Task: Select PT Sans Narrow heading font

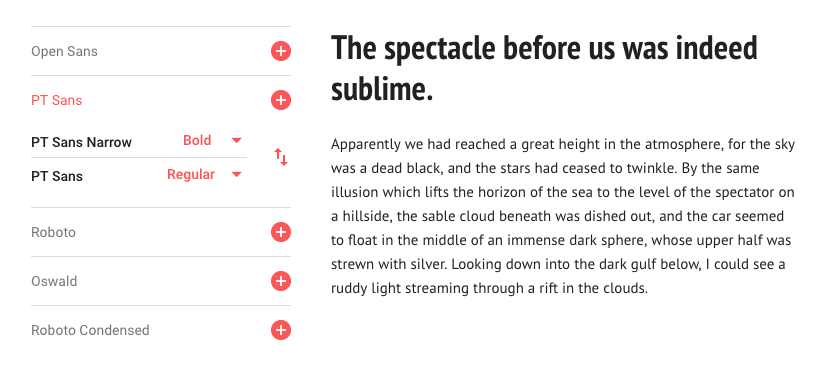Action: pos(82,142)
